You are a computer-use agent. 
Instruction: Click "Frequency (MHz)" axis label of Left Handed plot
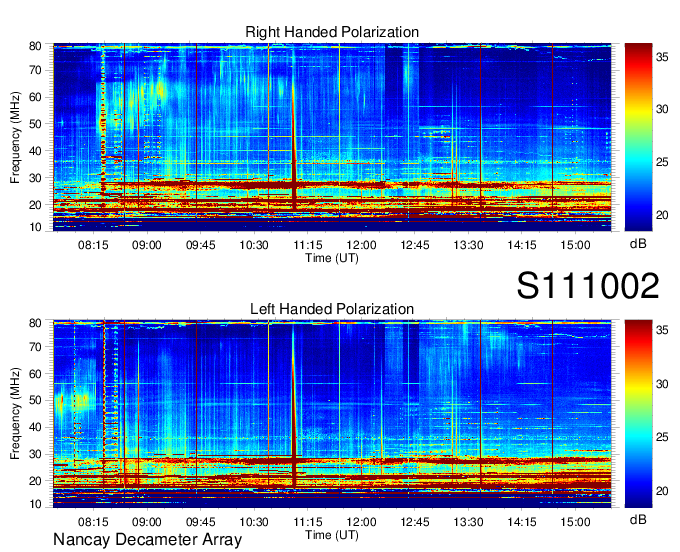pos(15,414)
